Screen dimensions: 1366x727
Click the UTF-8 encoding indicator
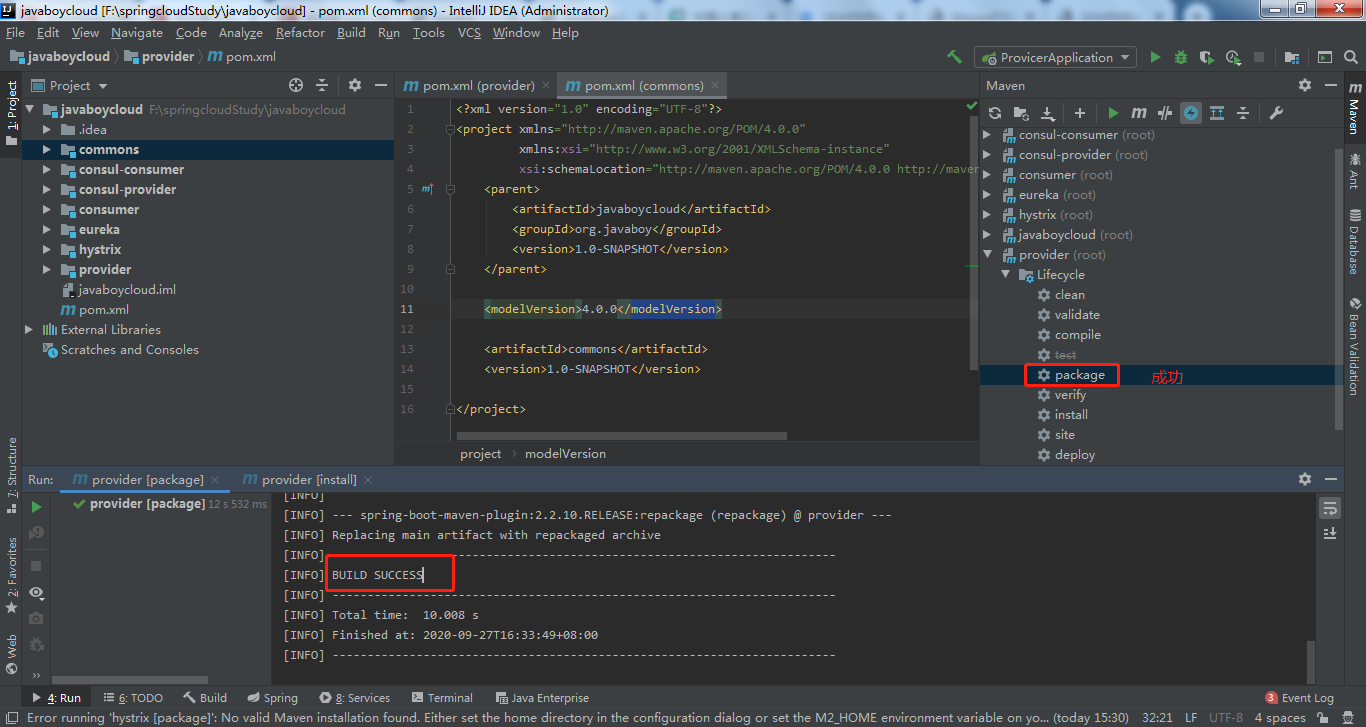point(1226,717)
